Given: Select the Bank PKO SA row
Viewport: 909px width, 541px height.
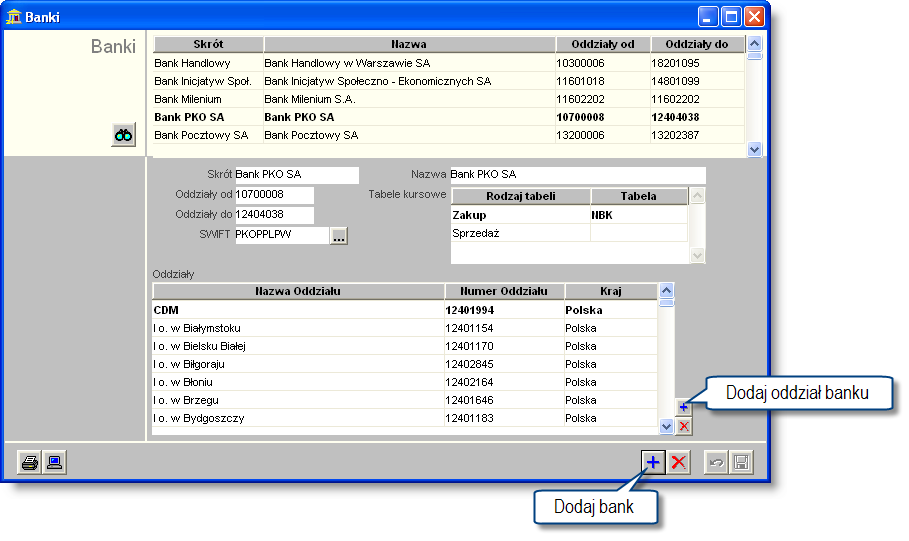Looking at the screenshot, I should 449,117.
